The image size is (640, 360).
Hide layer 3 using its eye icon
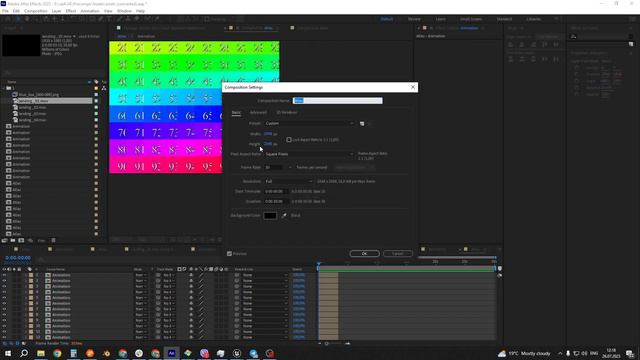(4, 287)
